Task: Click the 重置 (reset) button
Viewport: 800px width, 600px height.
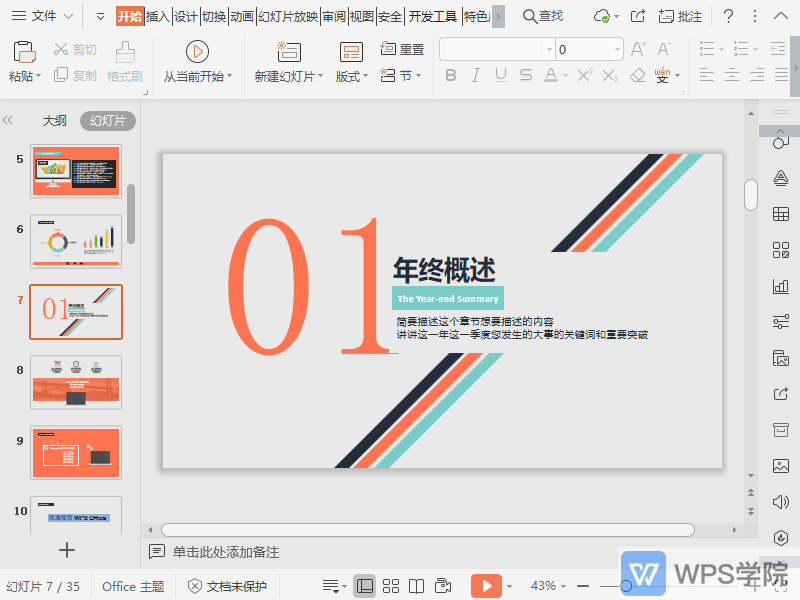Action: click(402, 48)
